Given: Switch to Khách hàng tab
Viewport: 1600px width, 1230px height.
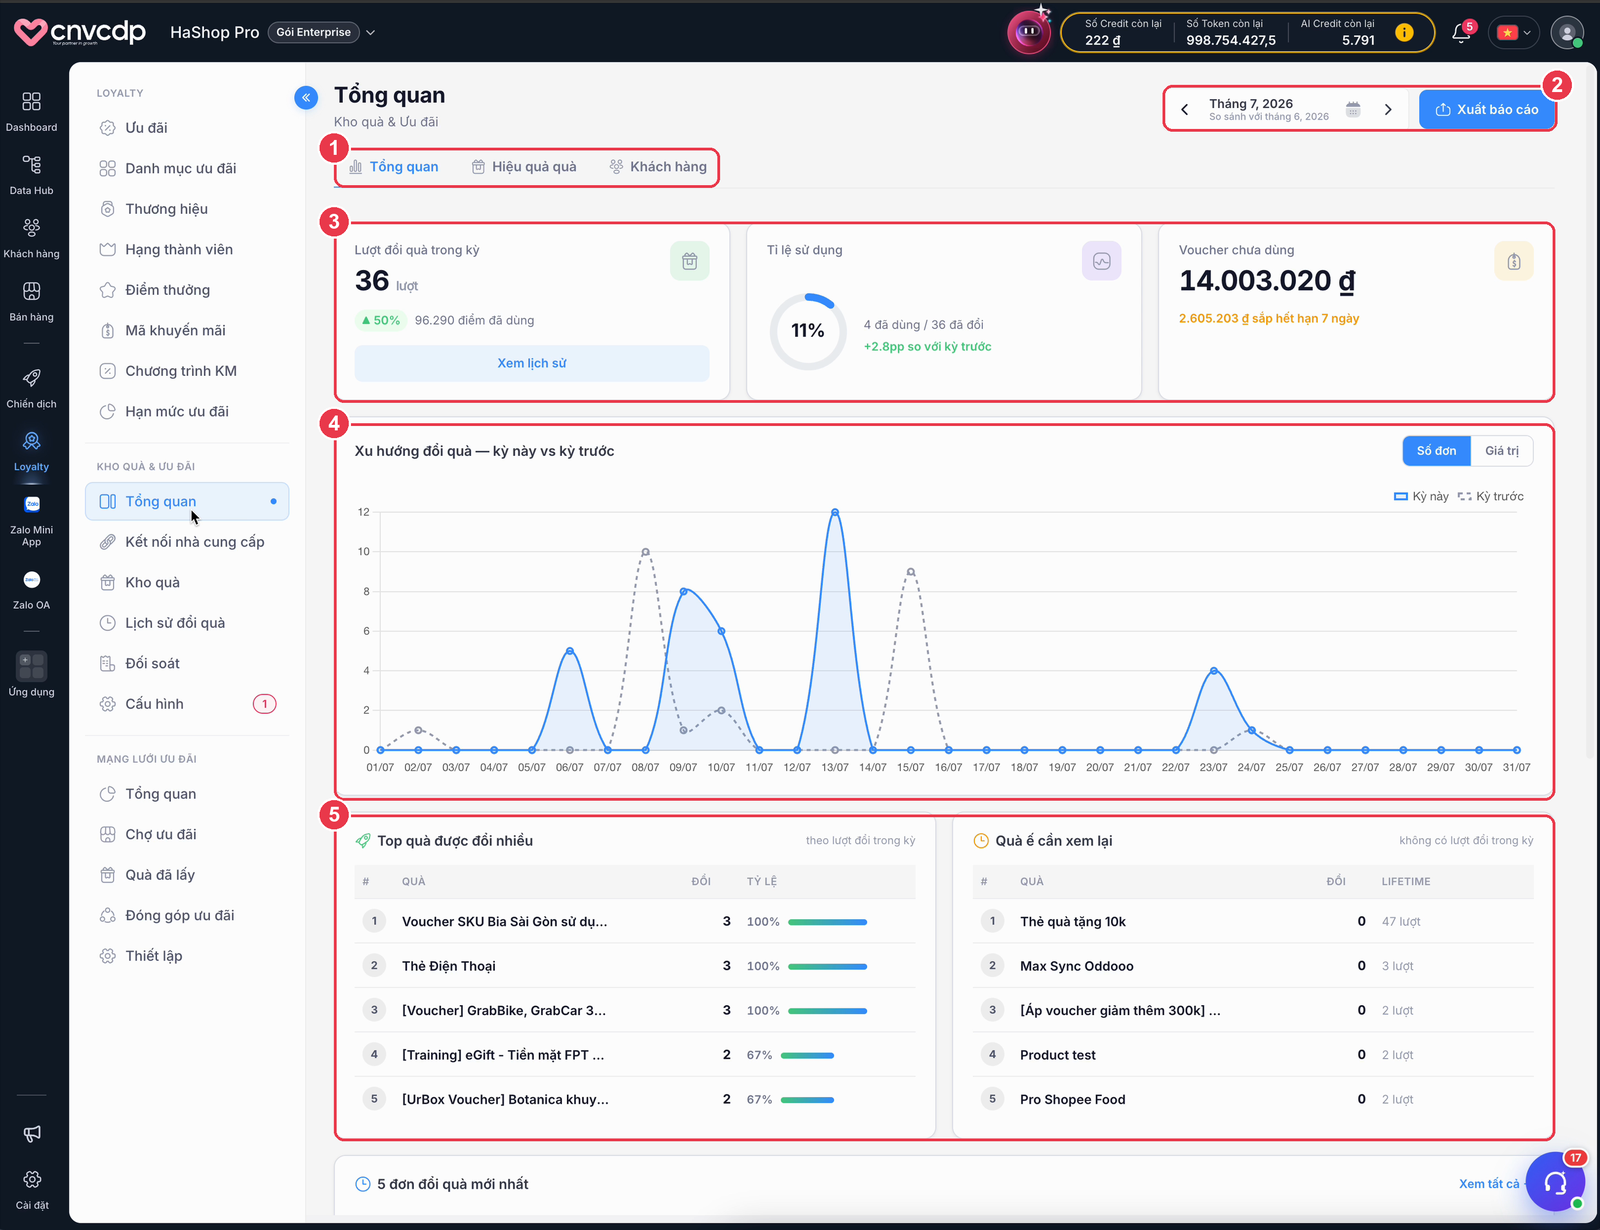Looking at the screenshot, I should click(658, 167).
